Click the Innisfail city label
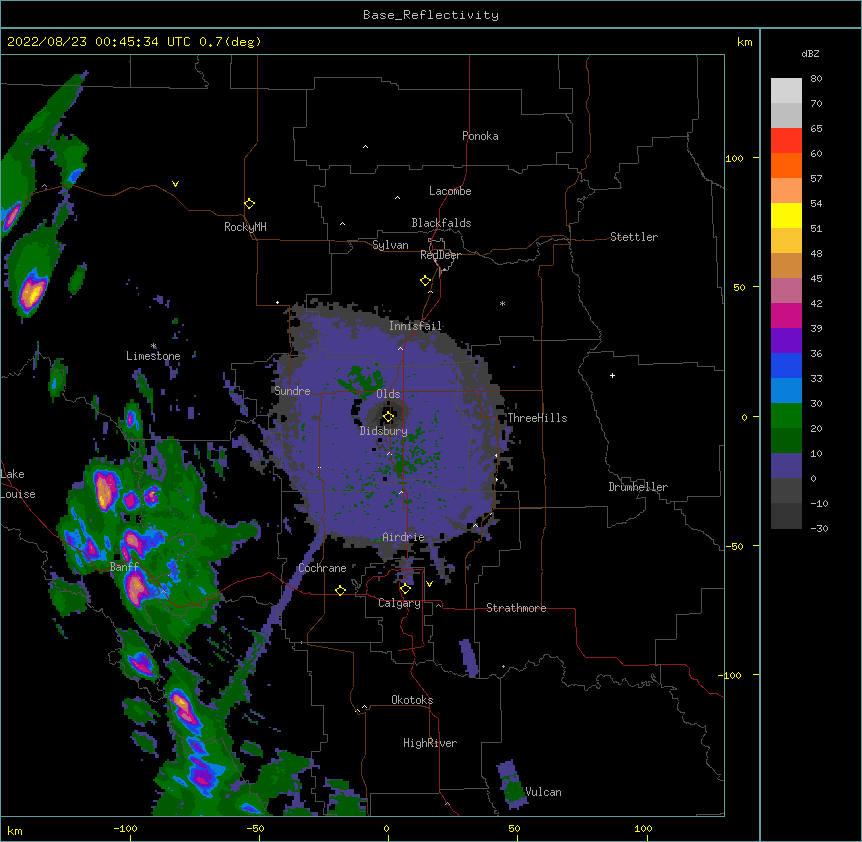 [x=415, y=326]
